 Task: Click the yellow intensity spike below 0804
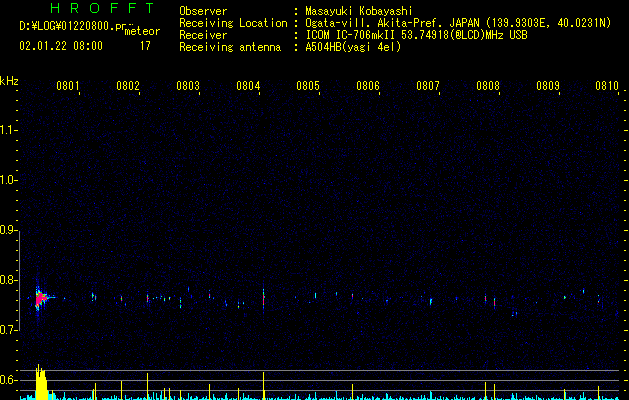264,385
